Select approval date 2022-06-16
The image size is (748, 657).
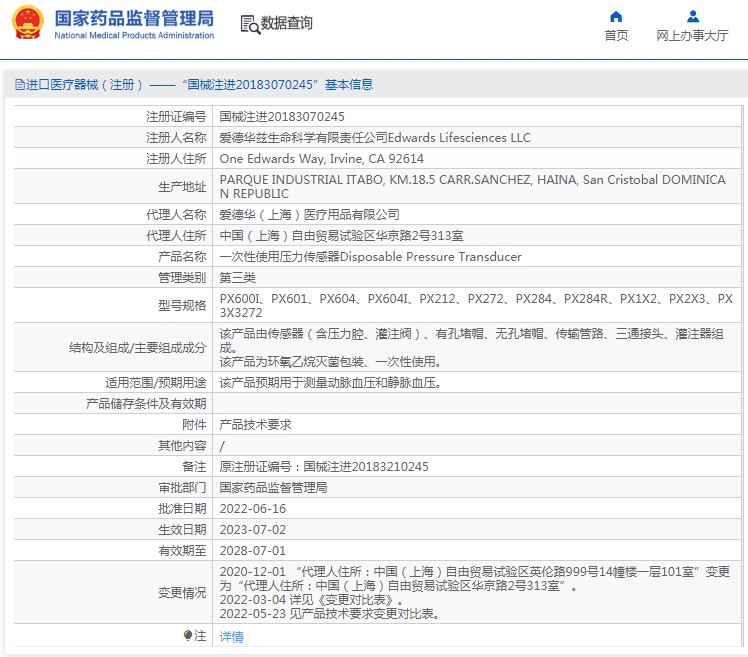click(252, 509)
